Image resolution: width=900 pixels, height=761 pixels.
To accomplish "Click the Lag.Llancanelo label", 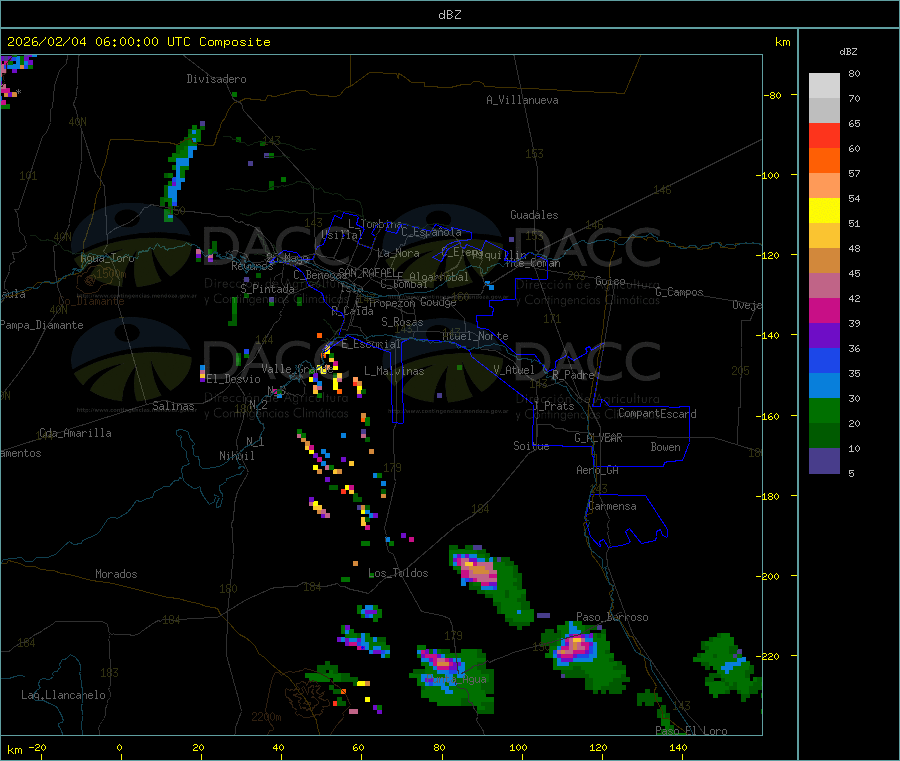I will click(63, 695).
